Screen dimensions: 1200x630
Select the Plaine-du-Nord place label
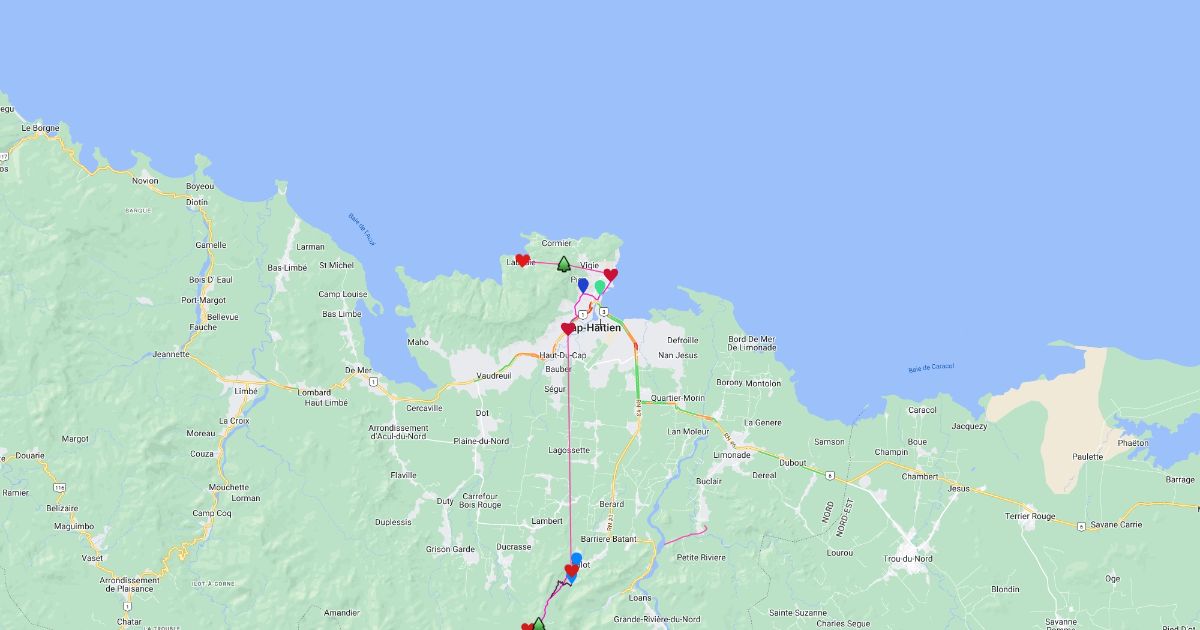coord(481,441)
